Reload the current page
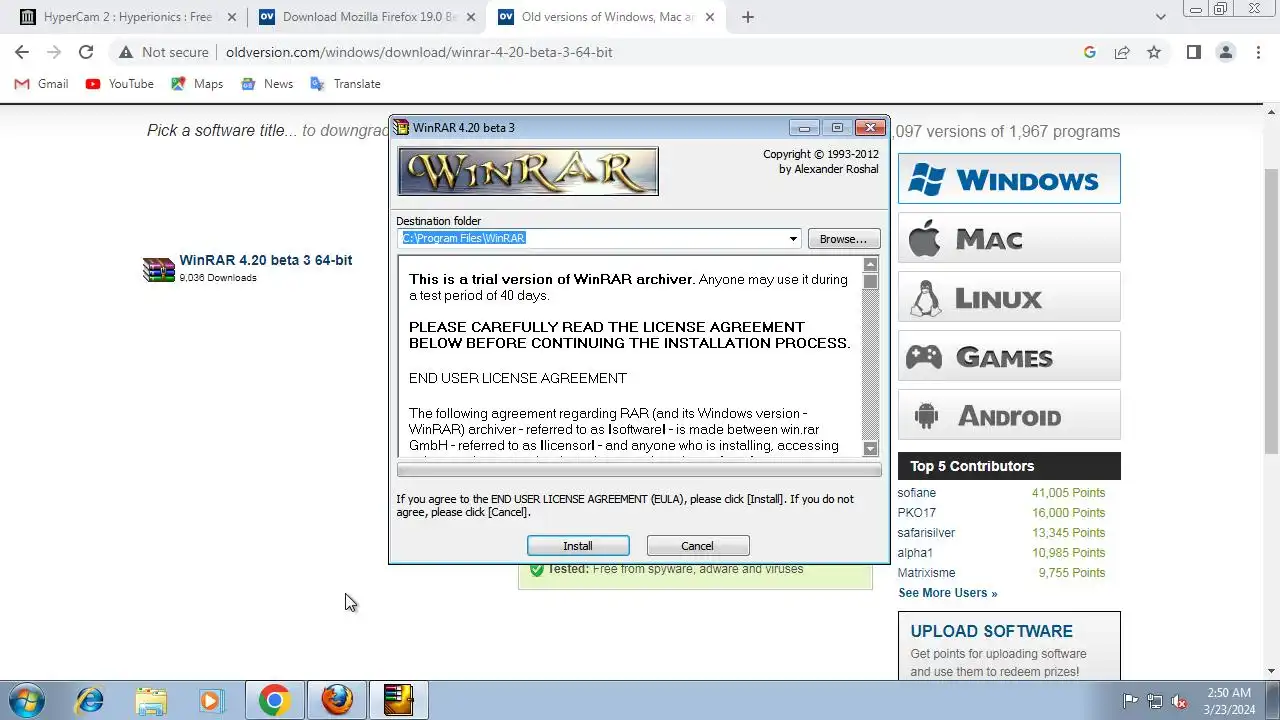The width and height of the screenshot is (1280, 720). (86, 52)
